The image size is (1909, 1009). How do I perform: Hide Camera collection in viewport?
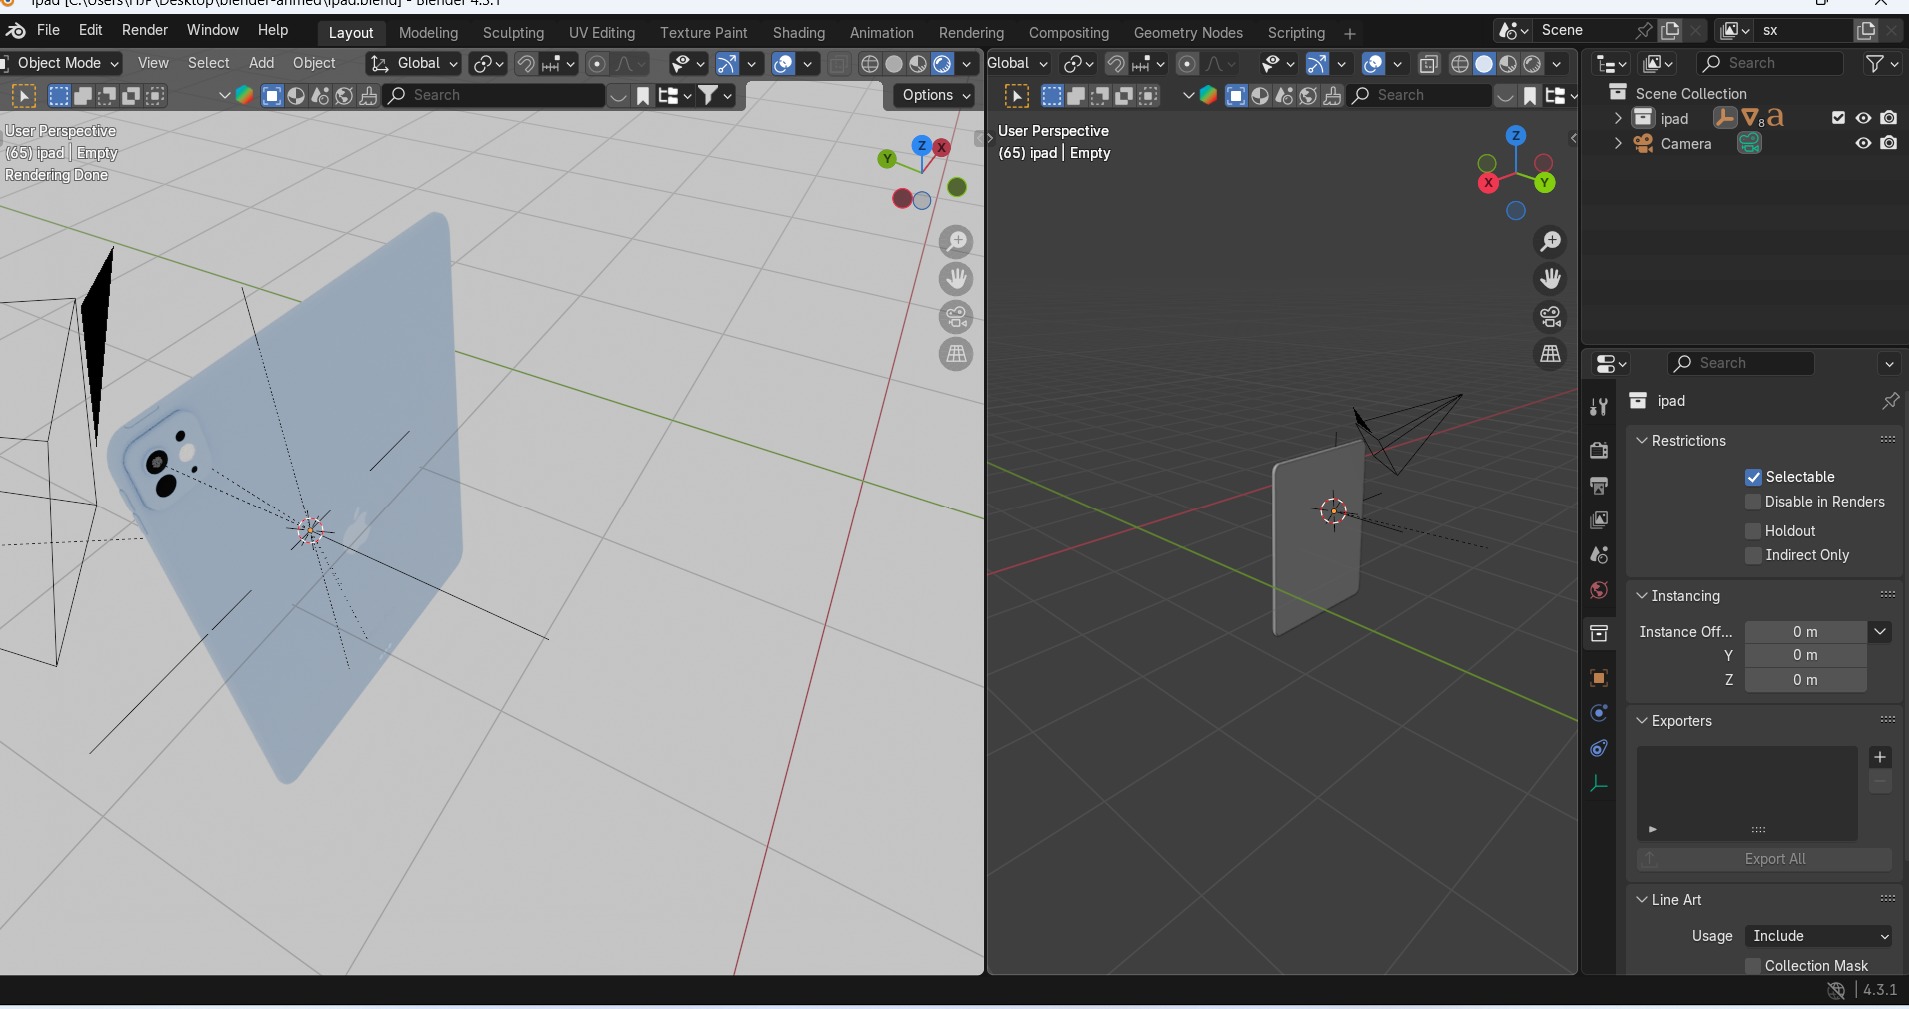pyautogui.click(x=1863, y=143)
